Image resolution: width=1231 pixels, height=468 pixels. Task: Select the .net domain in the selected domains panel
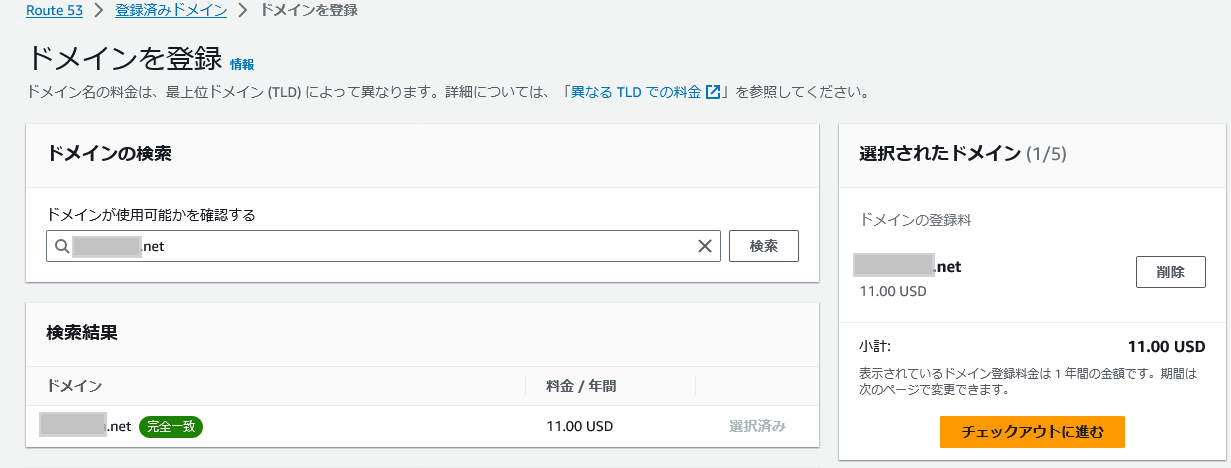click(x=908, y=266)
